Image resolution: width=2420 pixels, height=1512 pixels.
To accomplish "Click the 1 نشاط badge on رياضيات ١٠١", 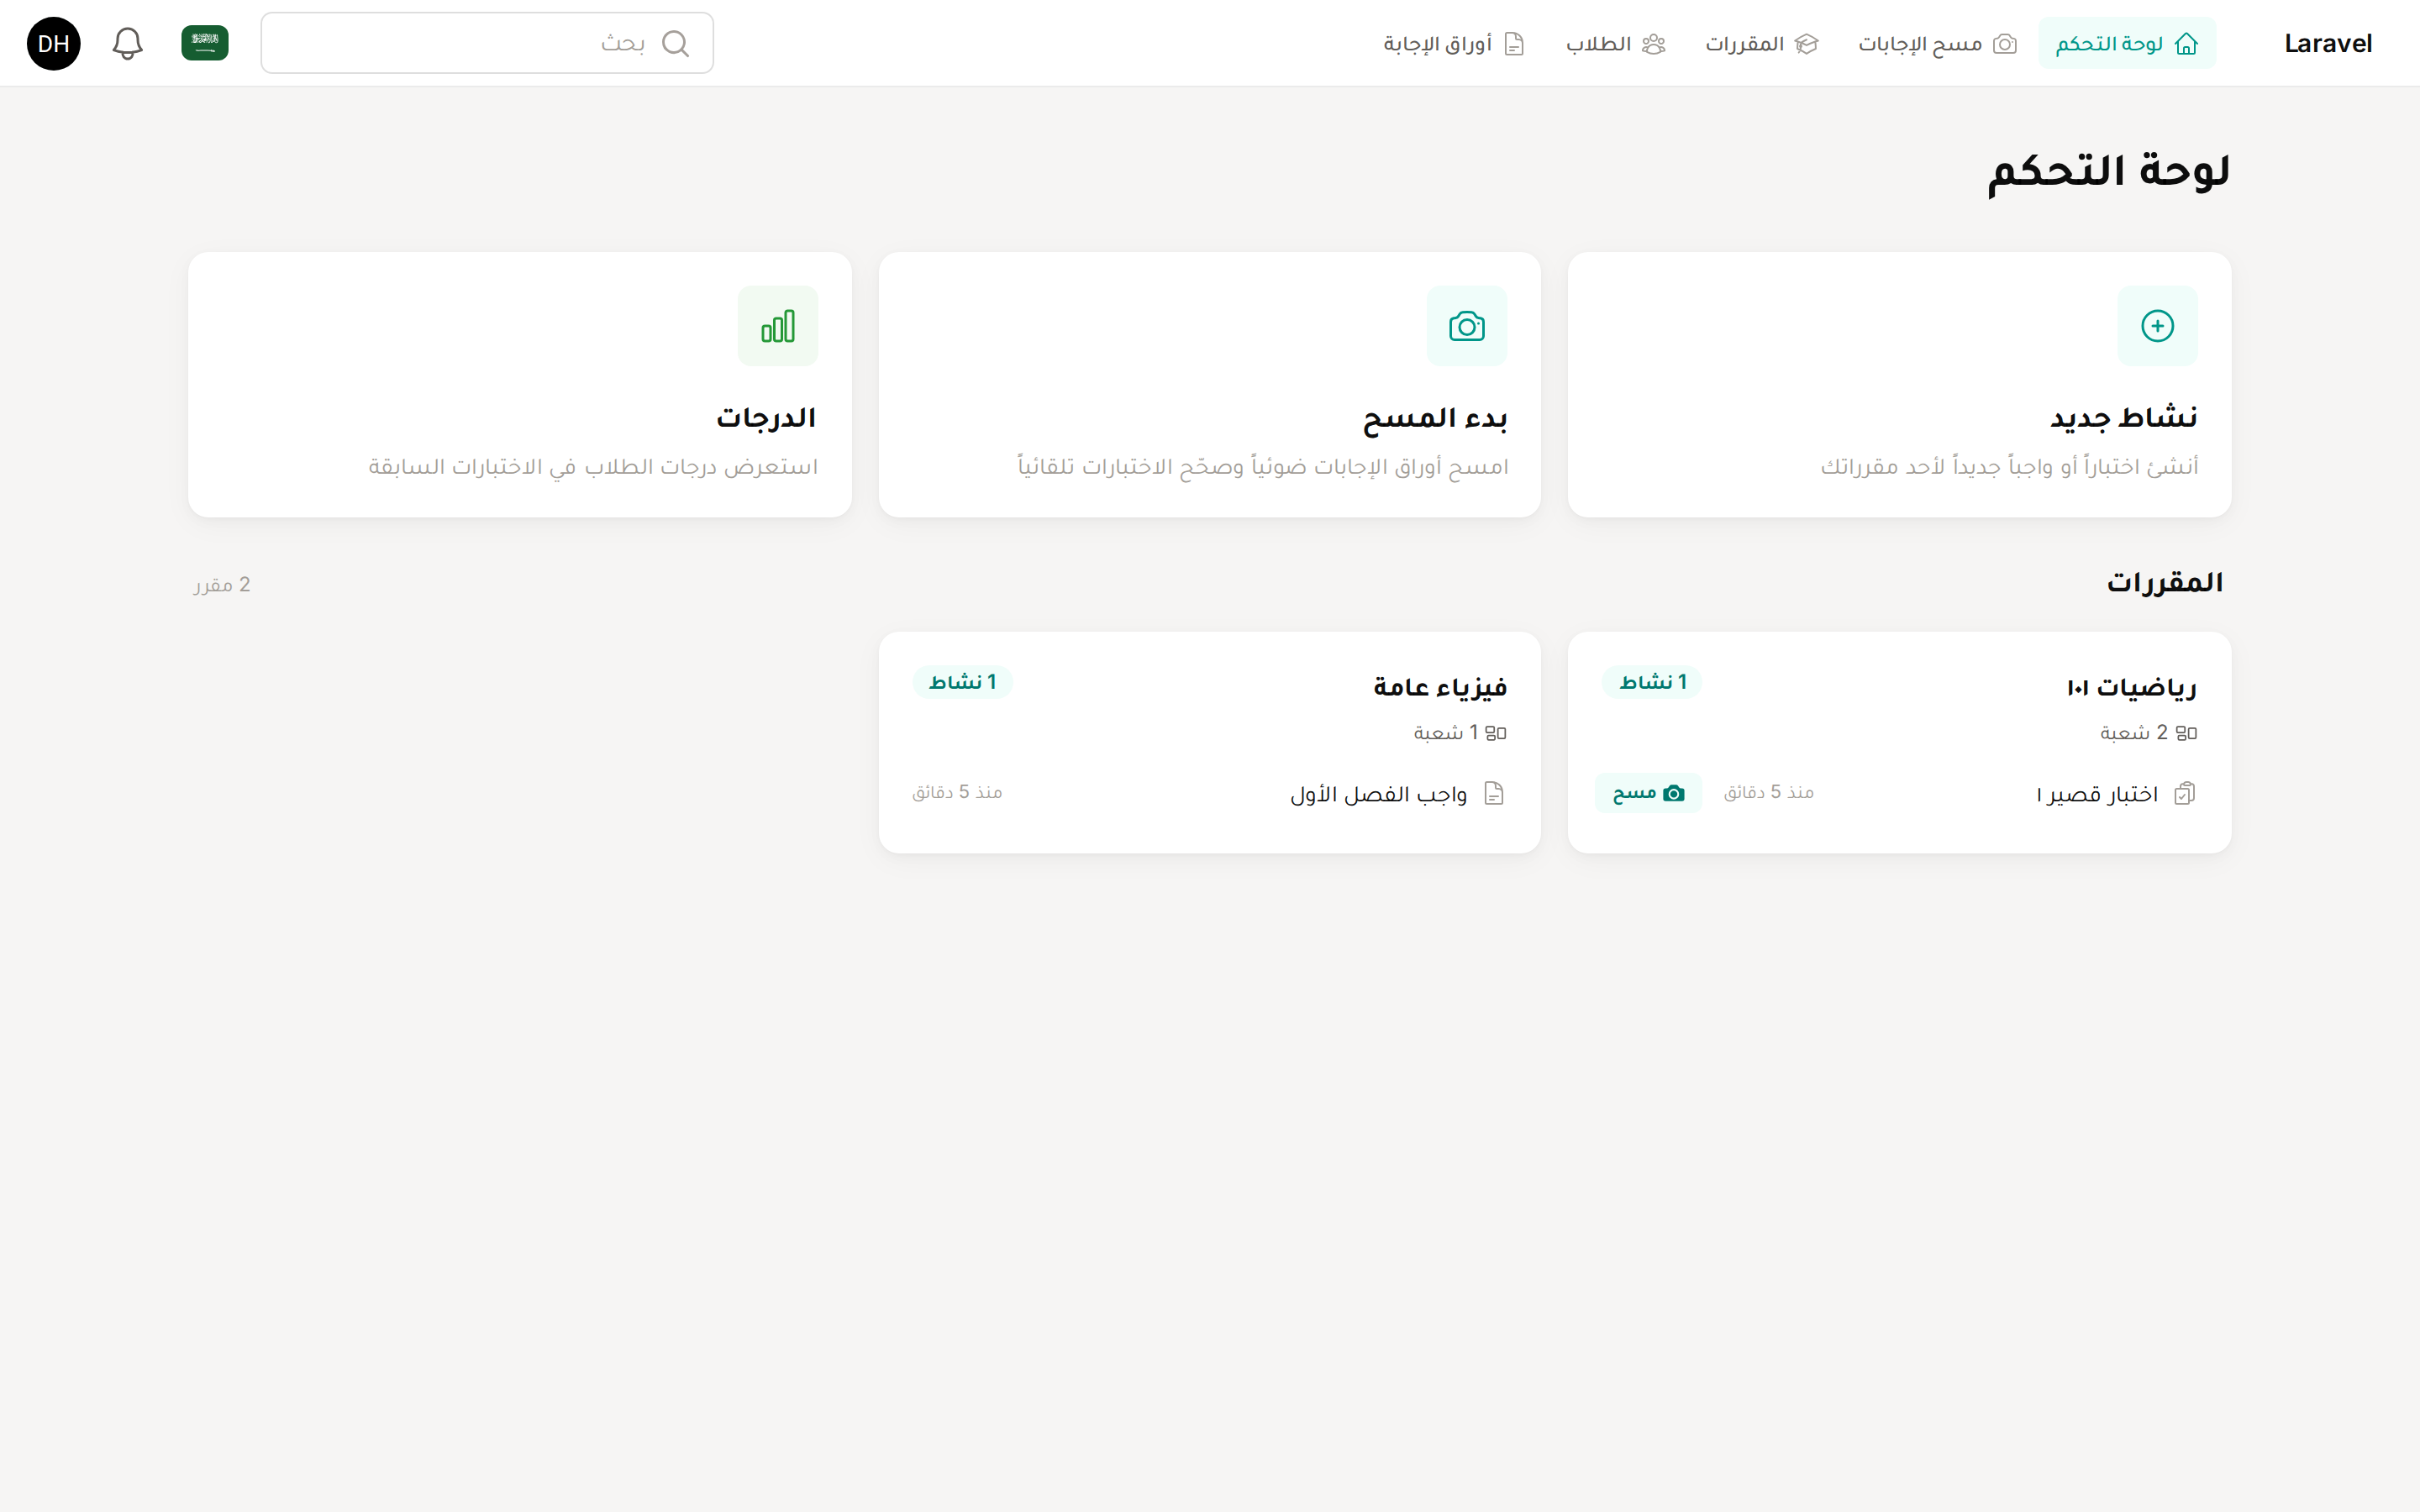I will 1652,682.
